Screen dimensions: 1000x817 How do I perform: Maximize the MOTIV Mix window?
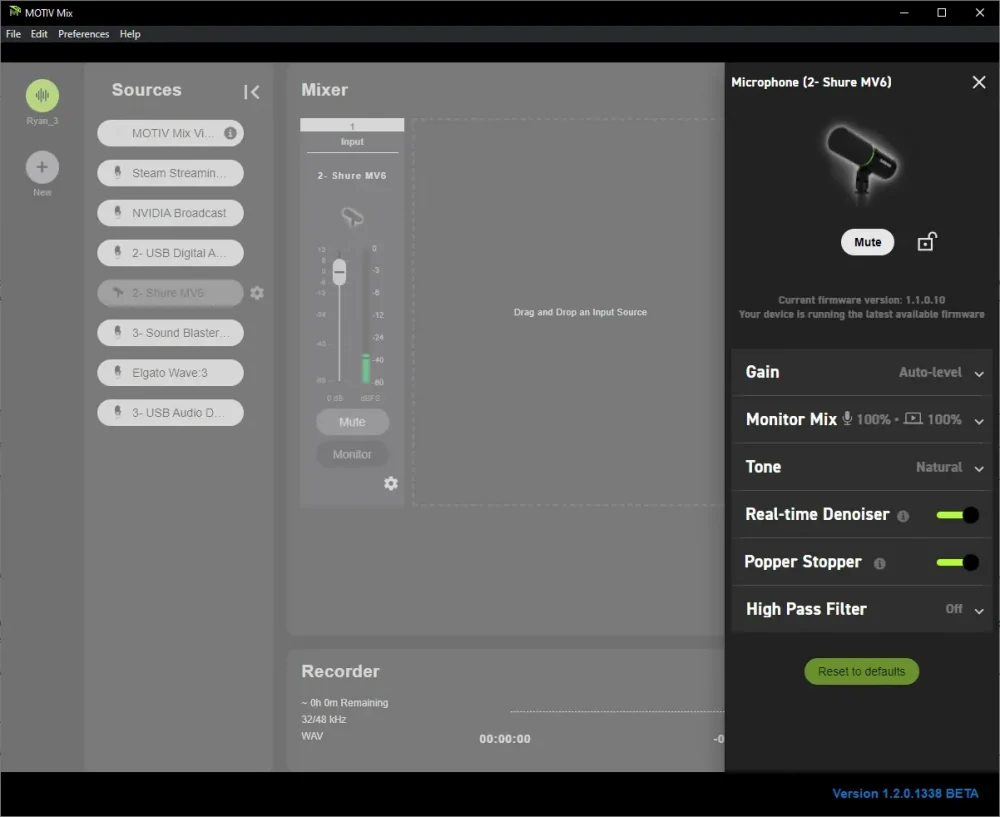pyautogui.click(x=941, y=13)
